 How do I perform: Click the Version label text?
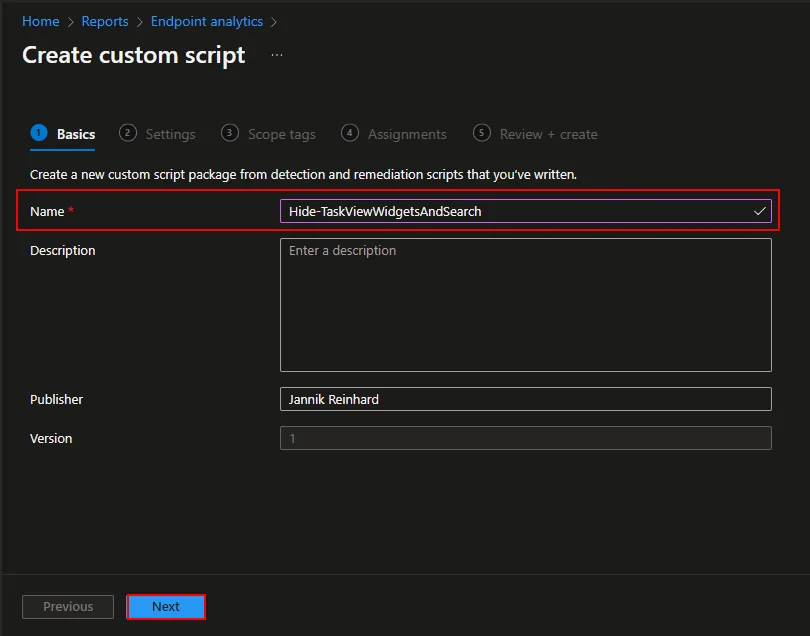pyautogui.click(x=51, y=439)
